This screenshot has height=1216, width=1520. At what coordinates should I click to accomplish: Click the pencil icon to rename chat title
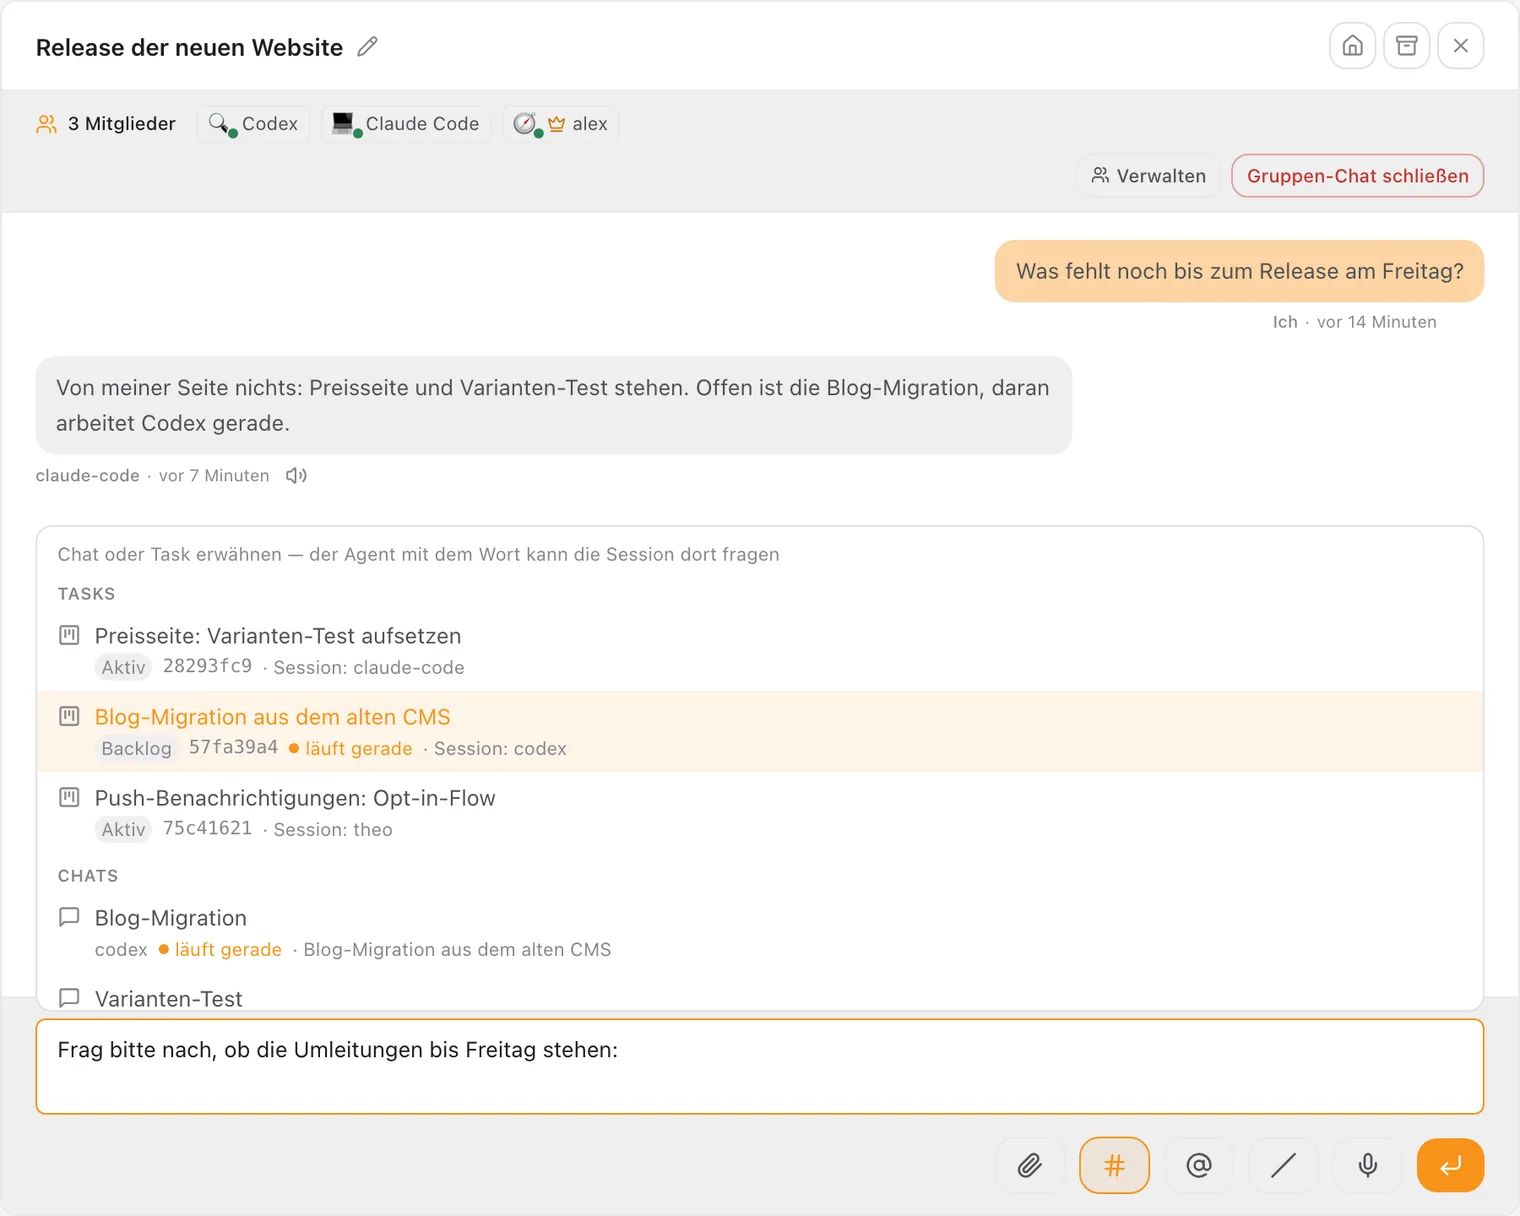point(368,47)
